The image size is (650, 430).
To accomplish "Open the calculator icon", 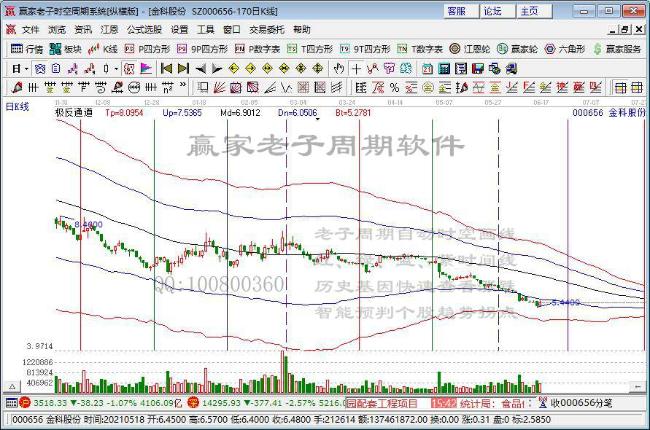I will click(x=444, y=68).
